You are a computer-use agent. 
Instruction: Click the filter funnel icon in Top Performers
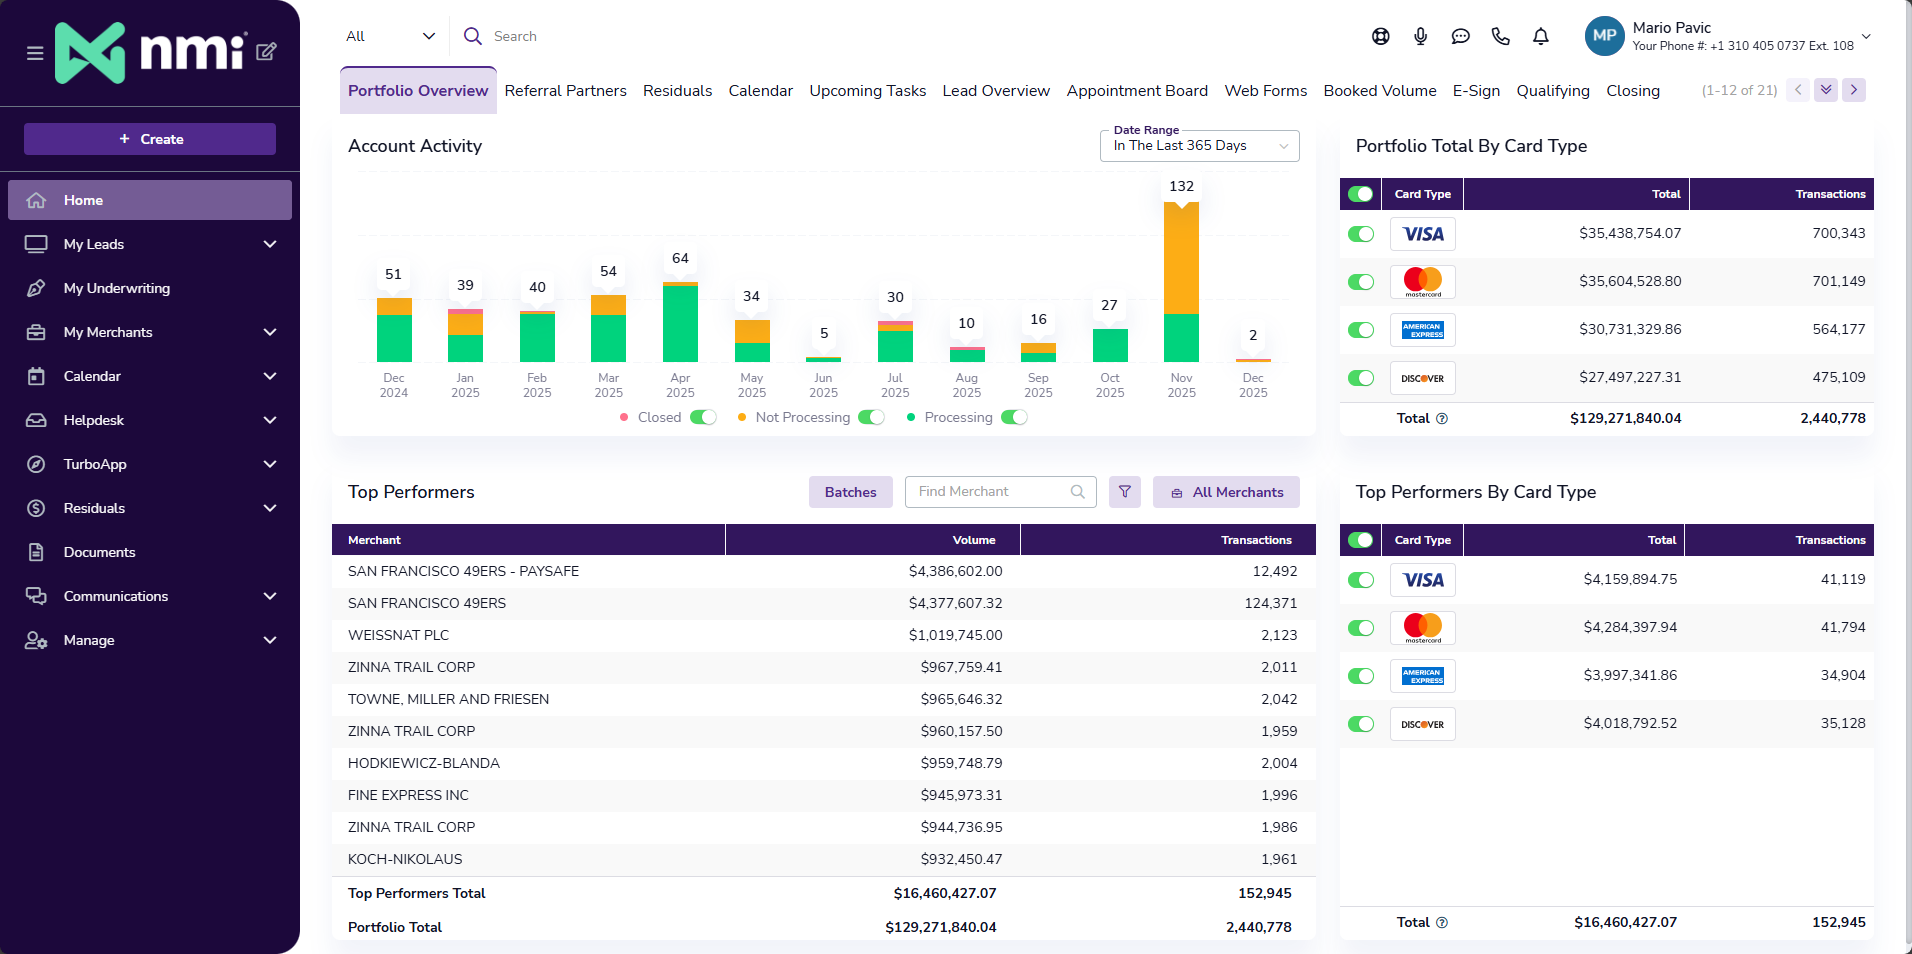pyautogui.click(x=1124, y=492)
